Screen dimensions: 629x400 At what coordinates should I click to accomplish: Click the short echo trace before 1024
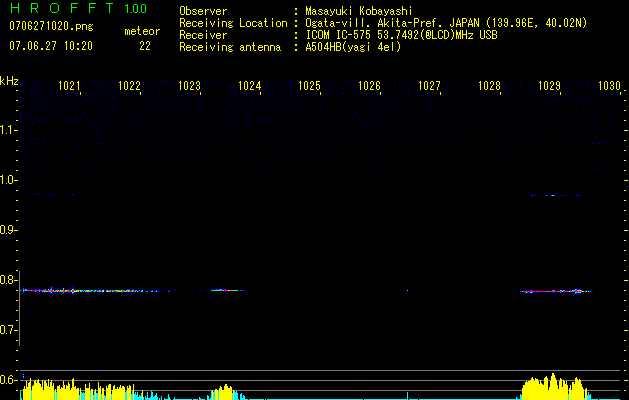click(x=225, y=290)
